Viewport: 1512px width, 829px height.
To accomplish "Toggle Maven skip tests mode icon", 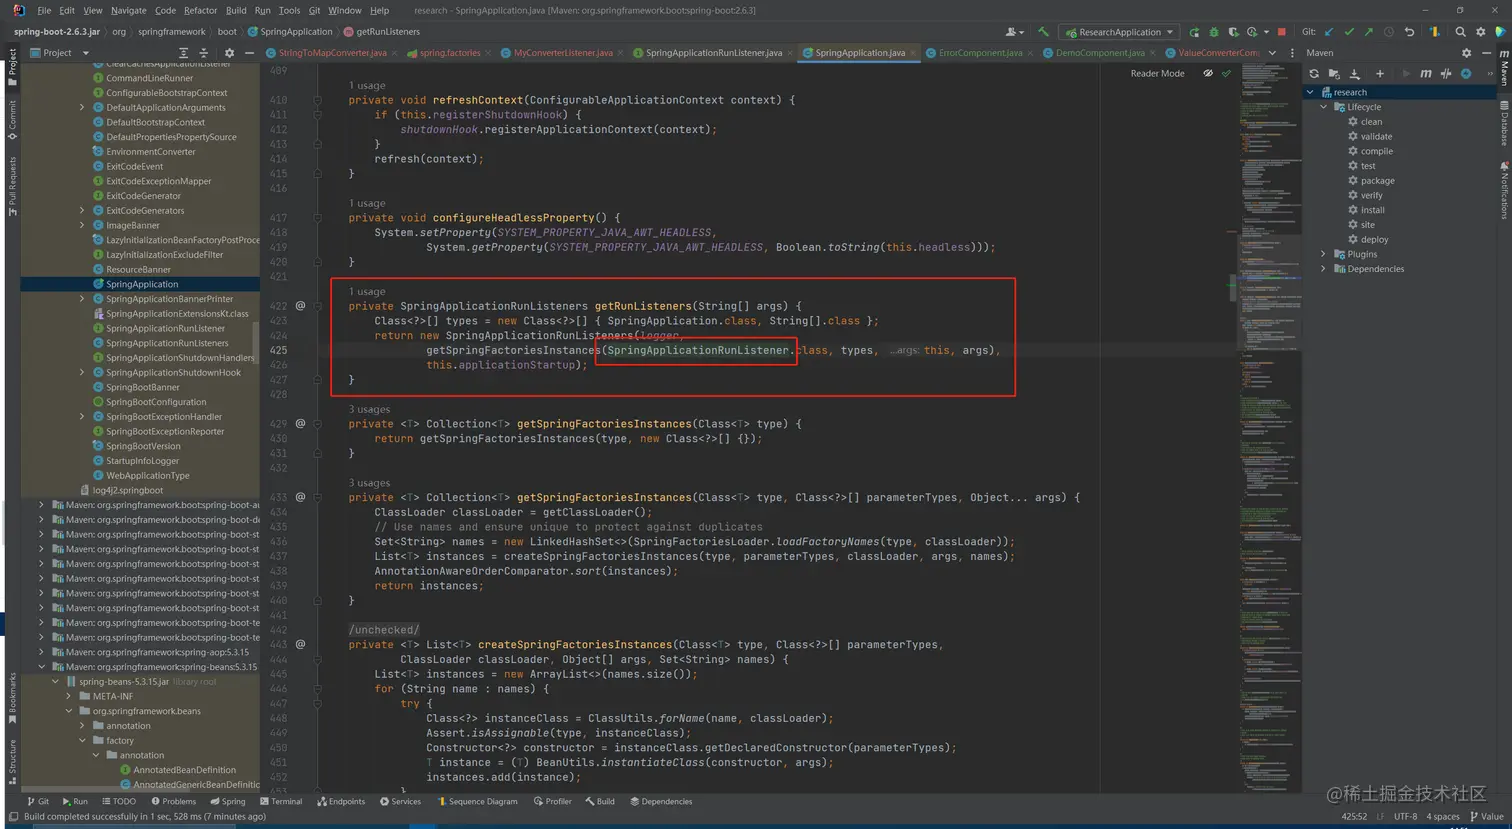I will pos(1466,73).
